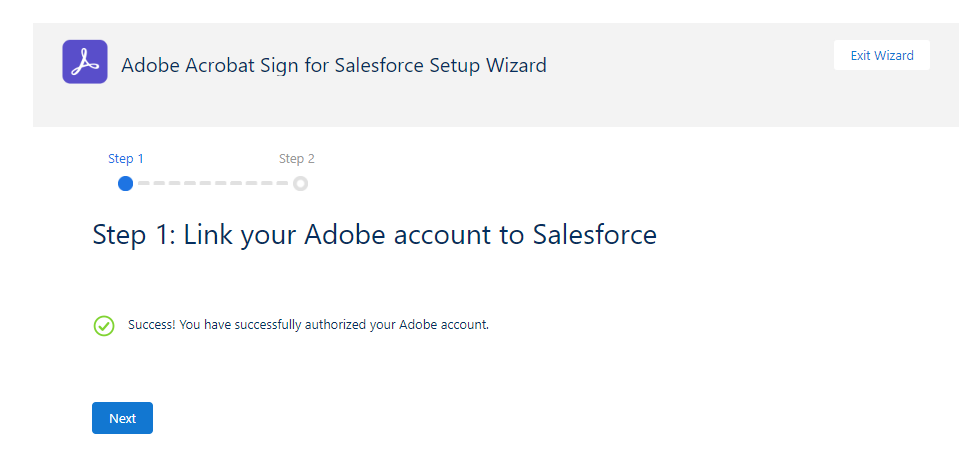The height and width of the screenshot is (453, 979).
Task: Select the Step 1 label in progress tracker
Action: click(126, 158)
